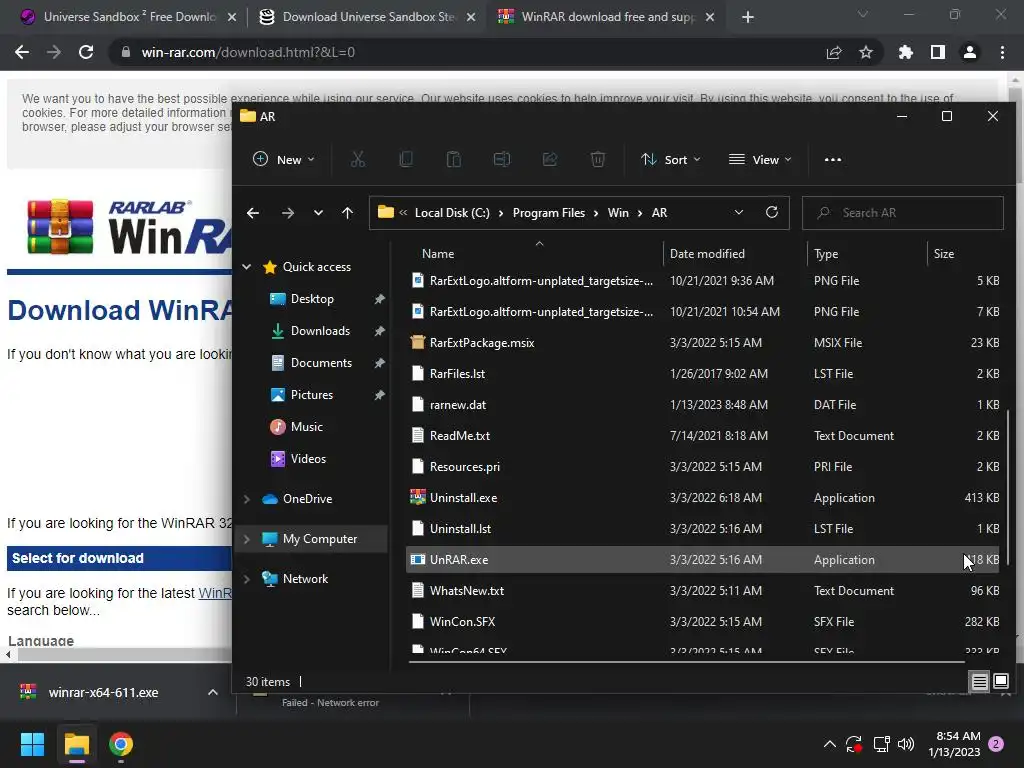This screenshot has height=768, width=1024.
Task: Open a new Chrome tab
Action: coord(748,17)
